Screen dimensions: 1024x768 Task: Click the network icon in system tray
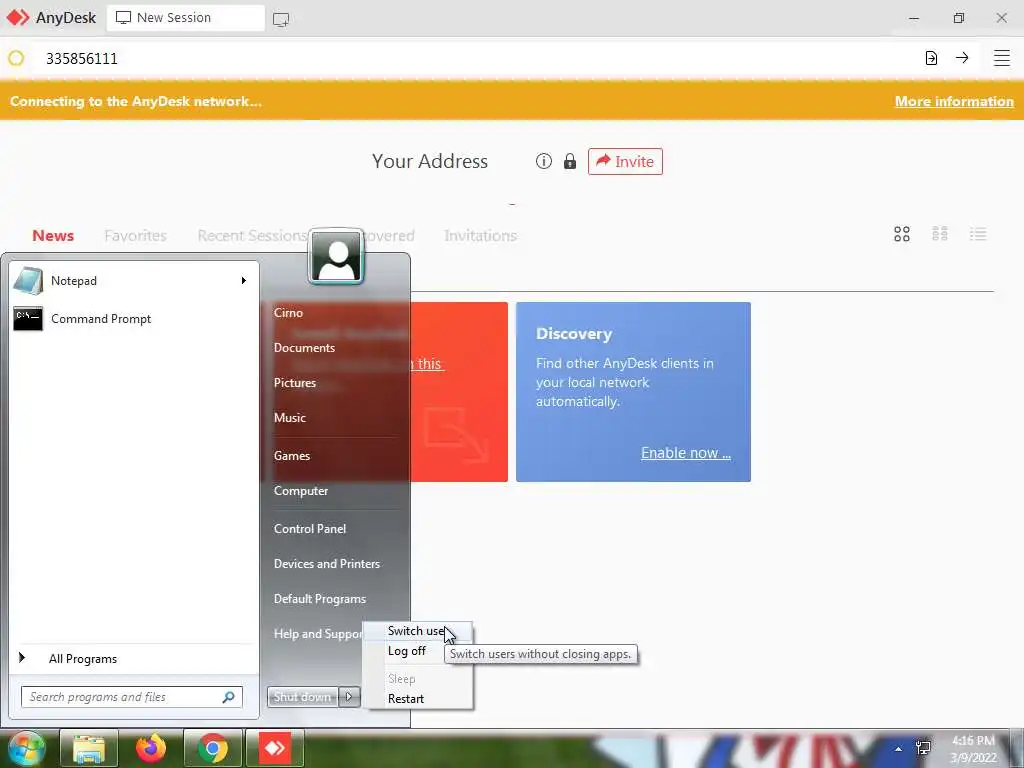[923, 748]
